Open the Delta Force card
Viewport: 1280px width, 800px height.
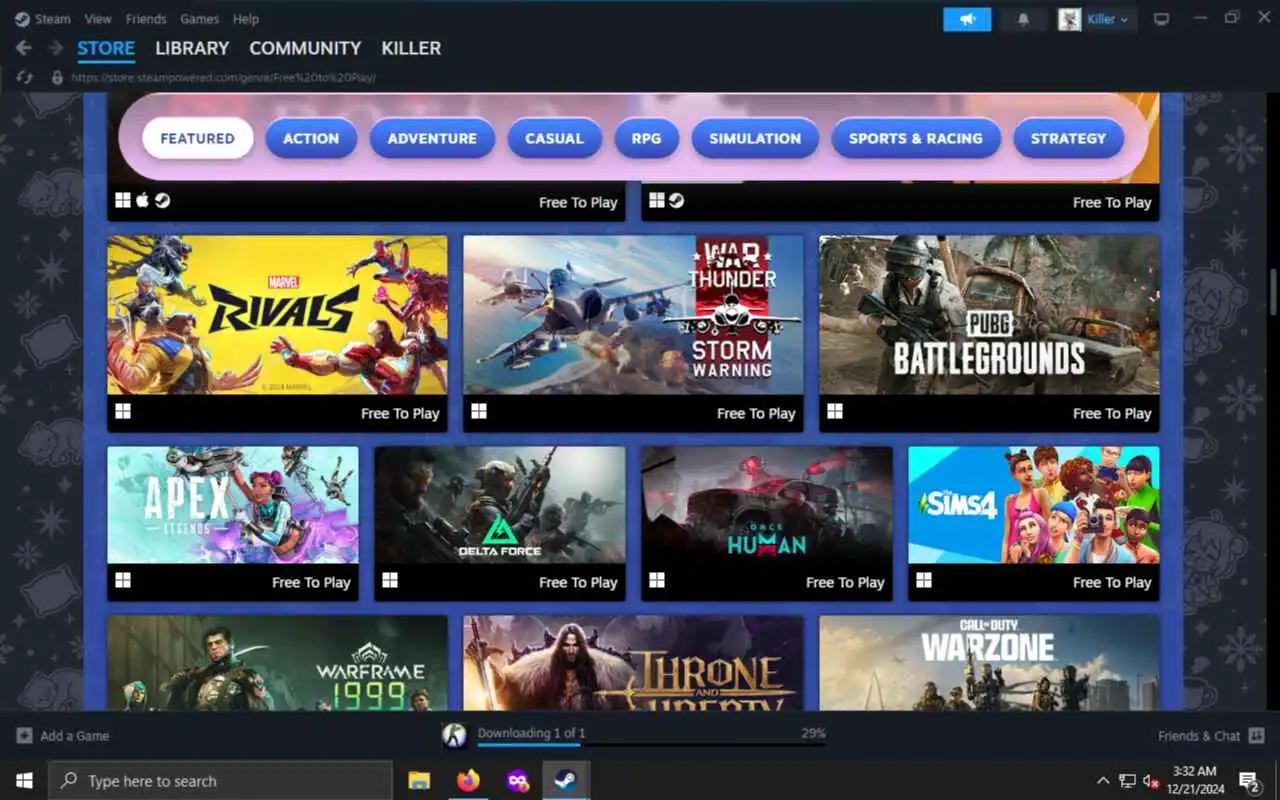pos(499,524)
